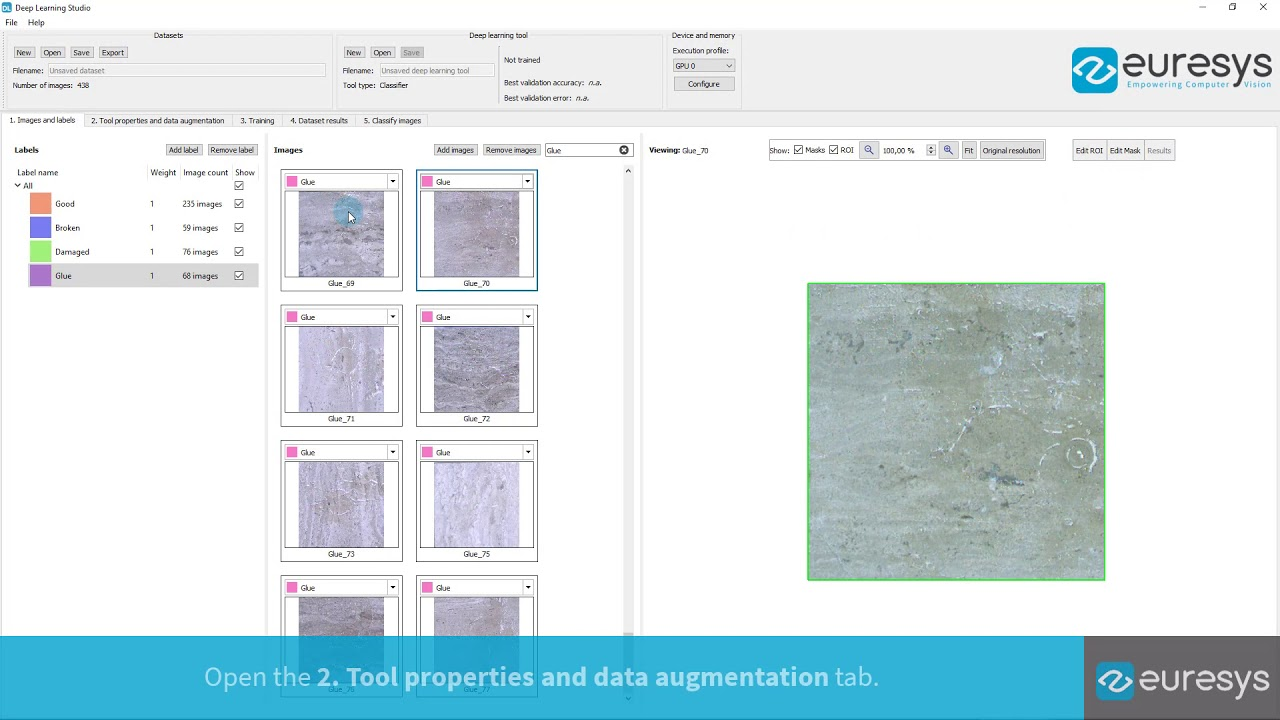The image size is (1280, 720).
Task: Click the Damaged label green color swatch
Action: 40,252
